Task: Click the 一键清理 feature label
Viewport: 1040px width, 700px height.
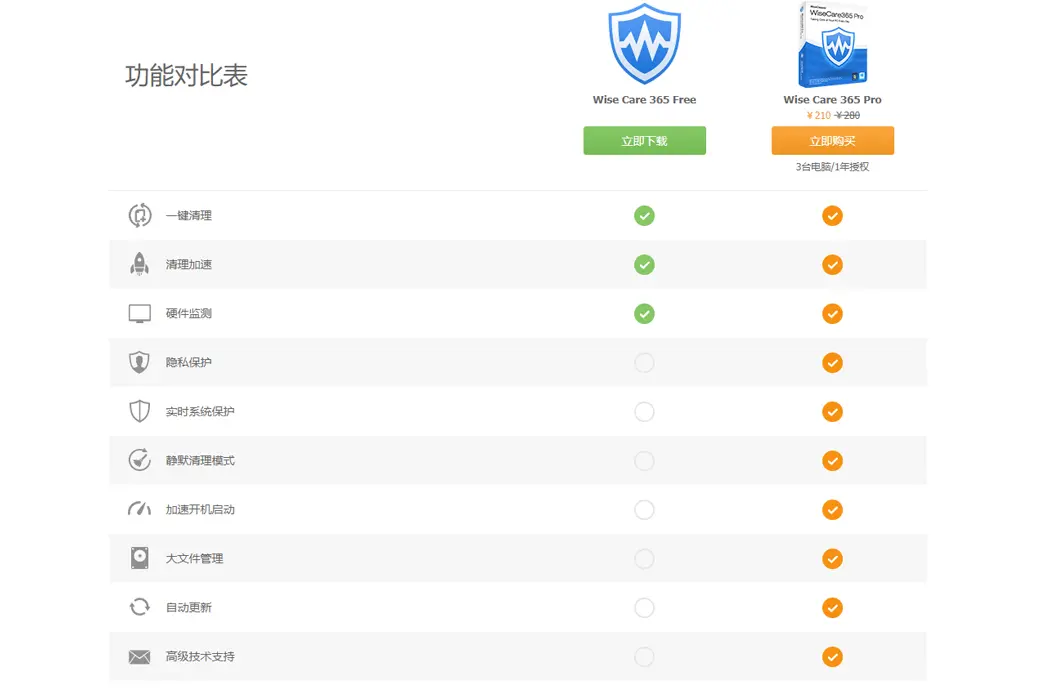Action: [x=189, y=216]
